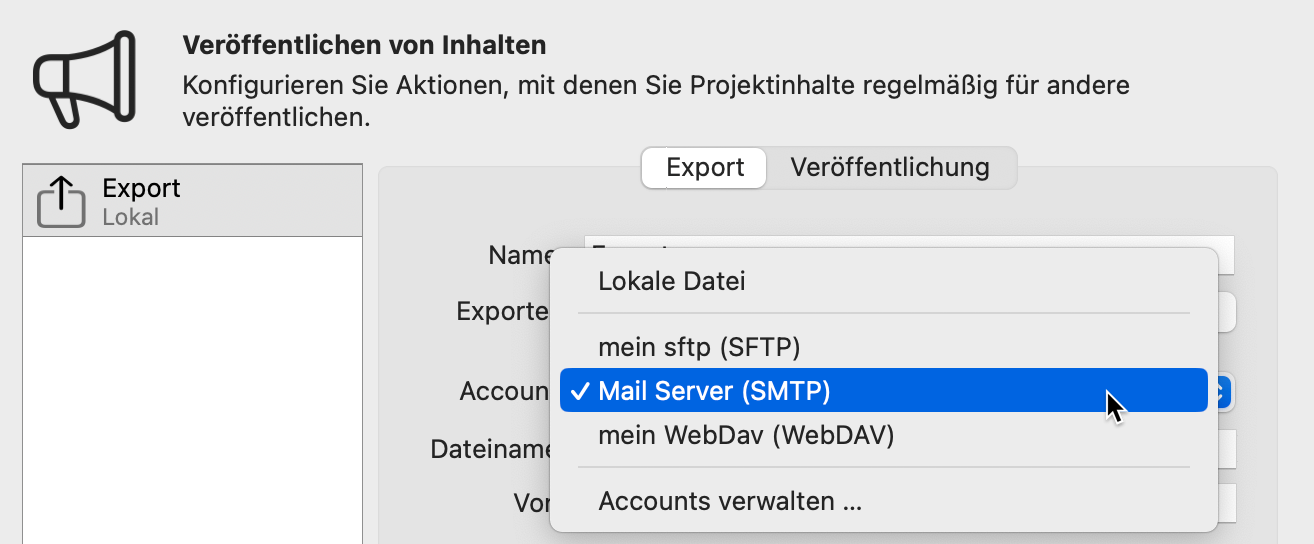Click the Account popup arrow button
Screen dimensions: 1314x544
click(x=1222, y=391)
